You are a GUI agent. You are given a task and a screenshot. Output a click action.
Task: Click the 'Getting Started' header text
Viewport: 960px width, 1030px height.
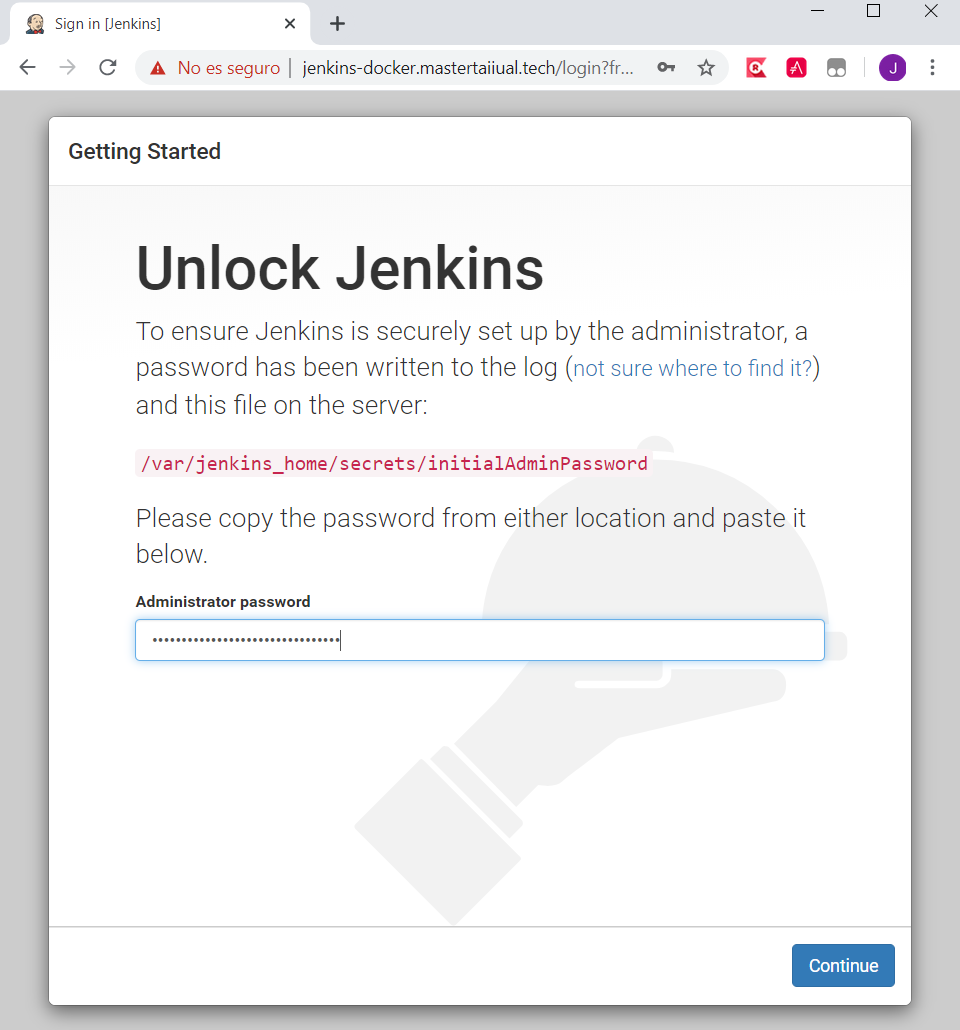coord(144,151)
